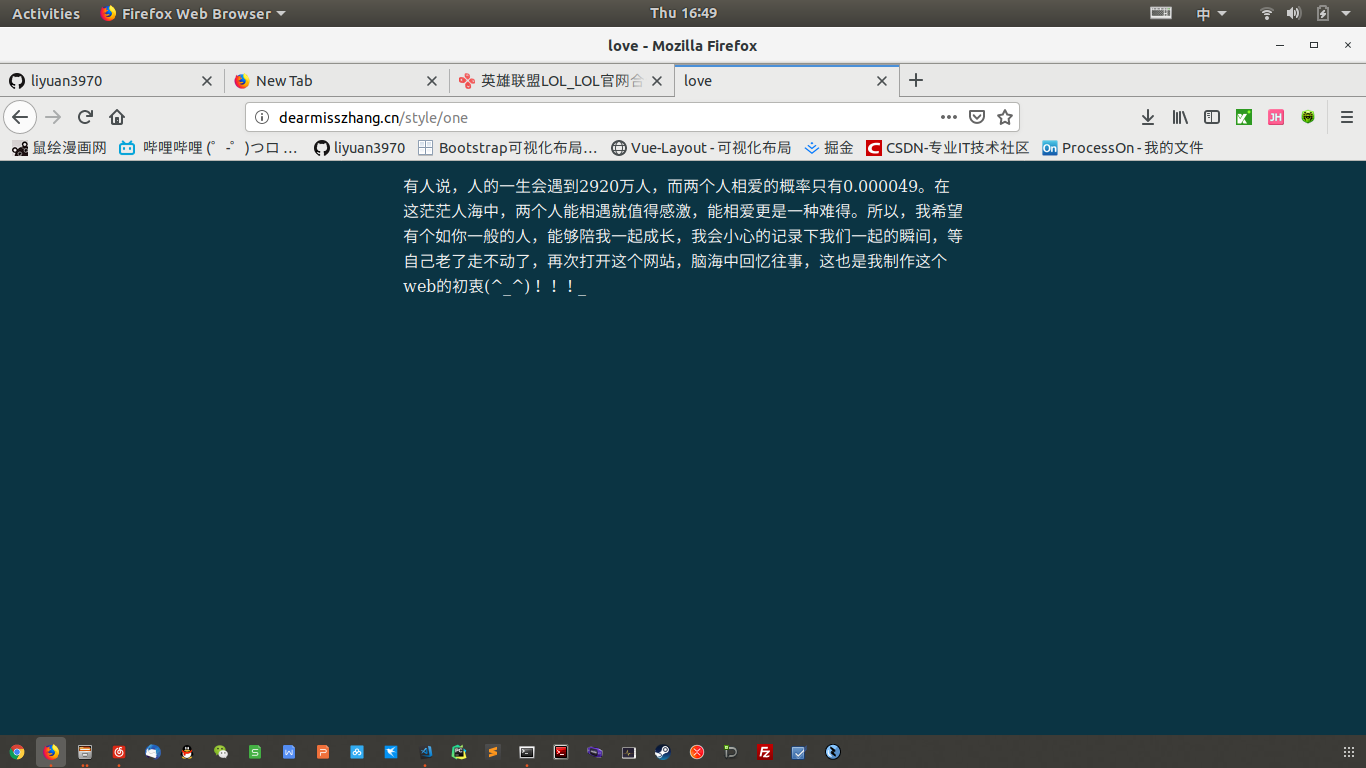
Task: Open Visual Studio Code dock icon
Action: (426, 752)
